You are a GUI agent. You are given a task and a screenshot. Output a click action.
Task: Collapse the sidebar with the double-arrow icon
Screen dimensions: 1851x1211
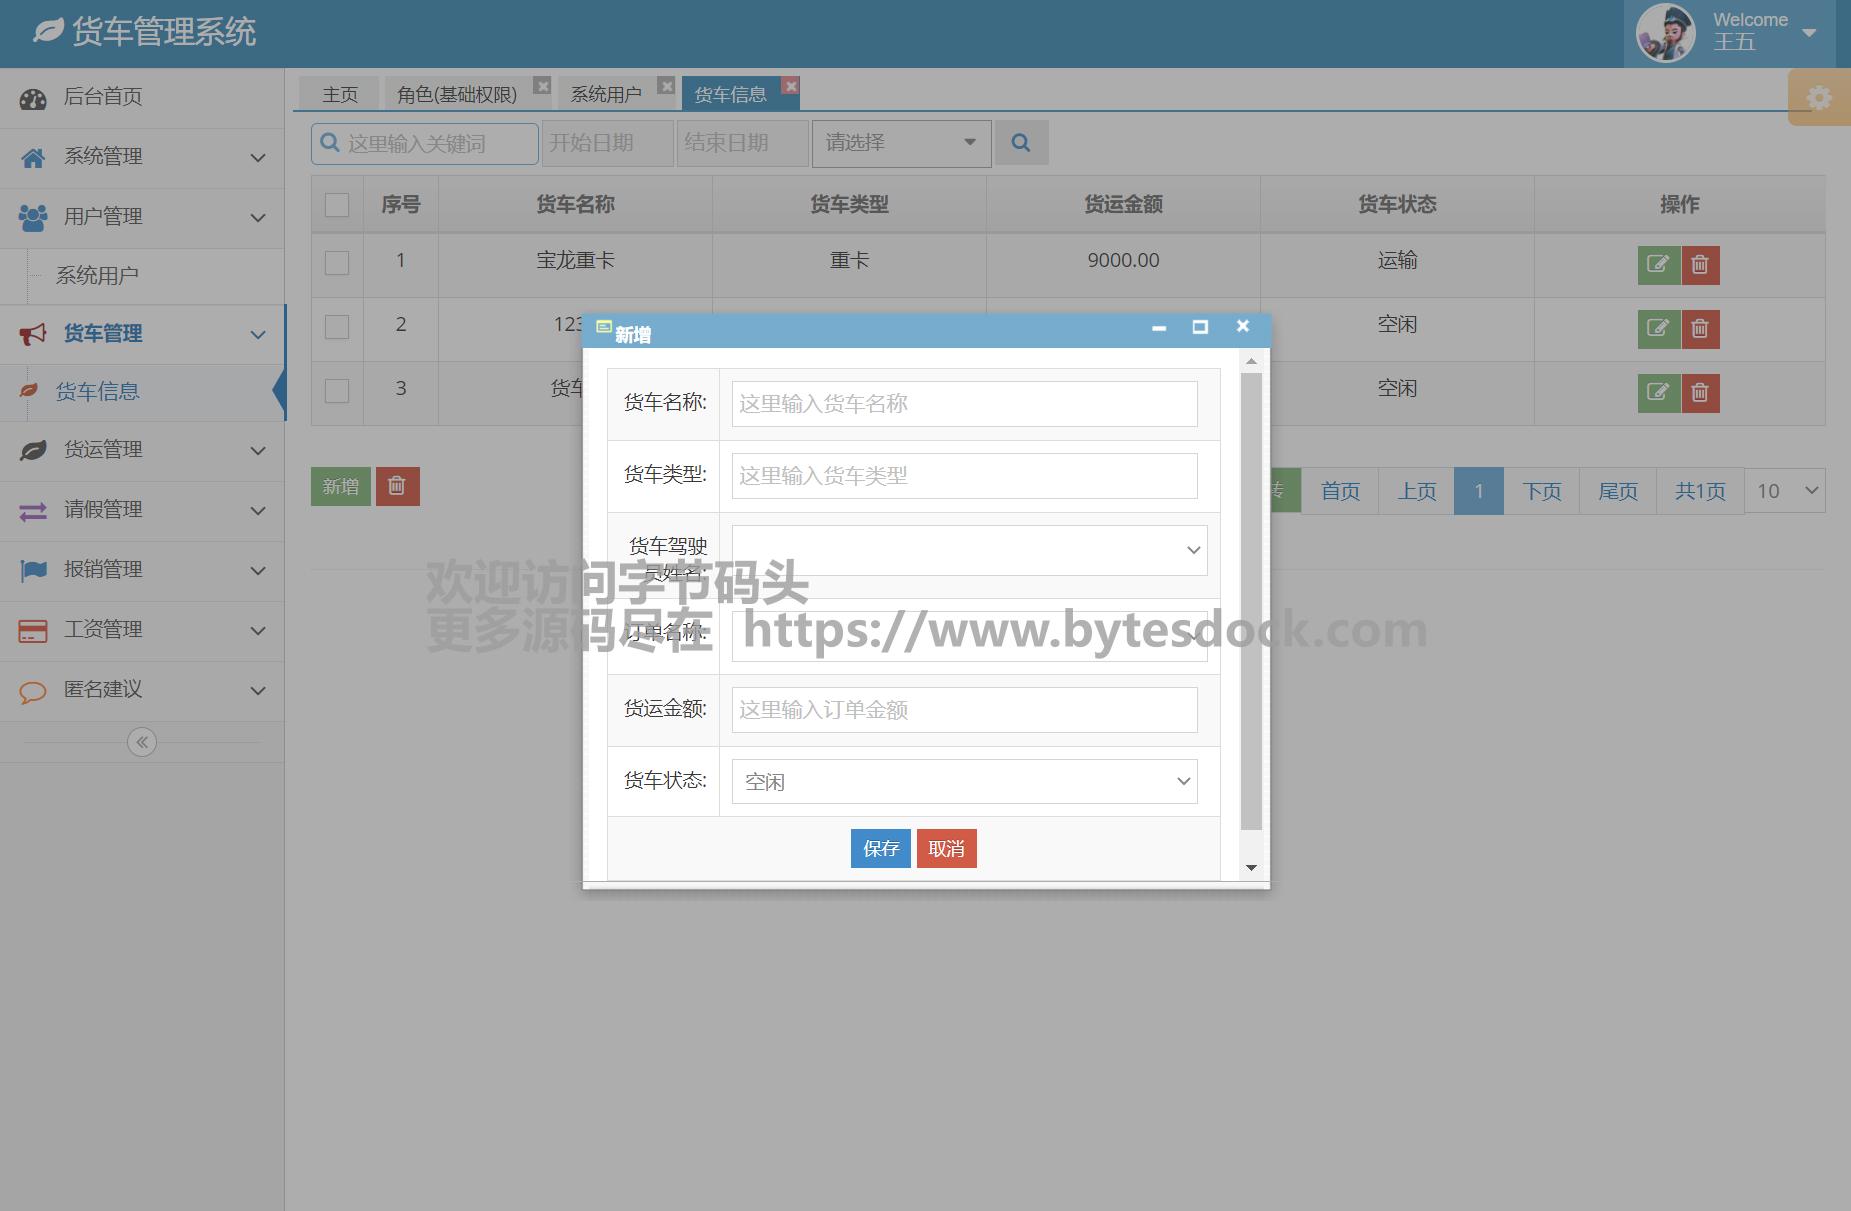pos(142,742)
